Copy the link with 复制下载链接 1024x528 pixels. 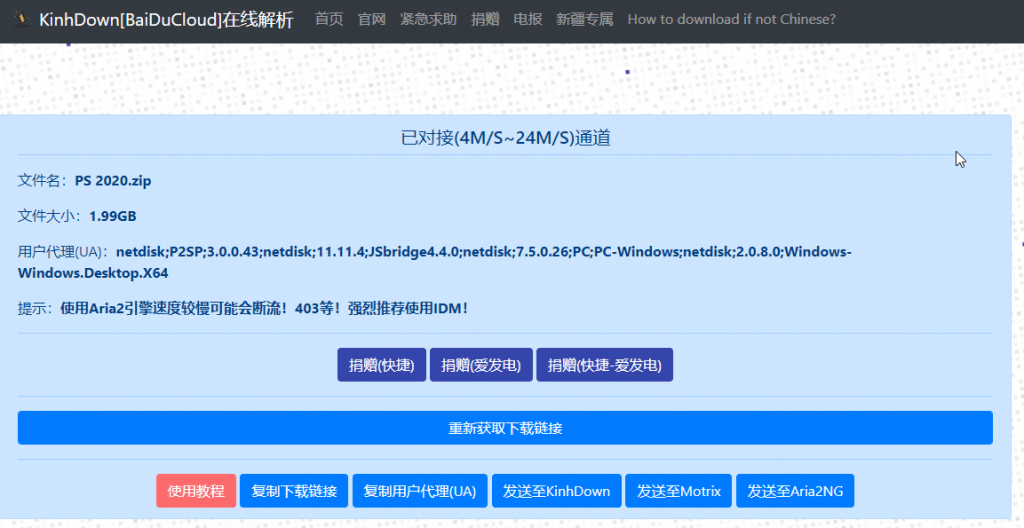tap(294, 491)
